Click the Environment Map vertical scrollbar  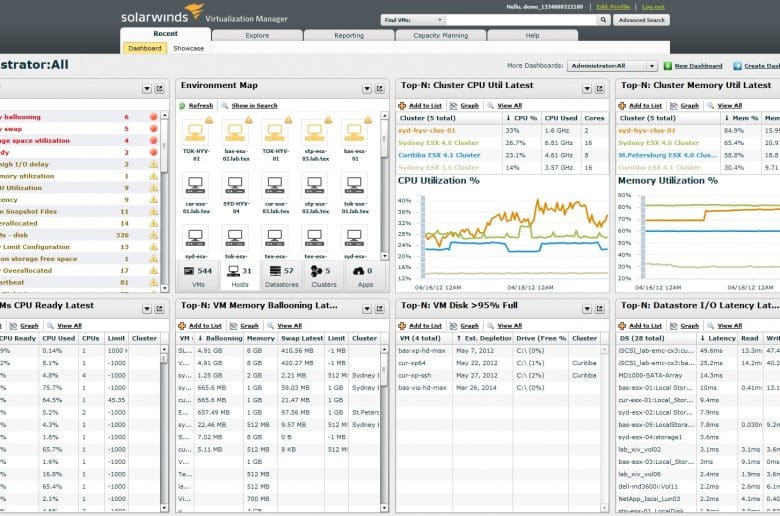click(x=384, y=186)
